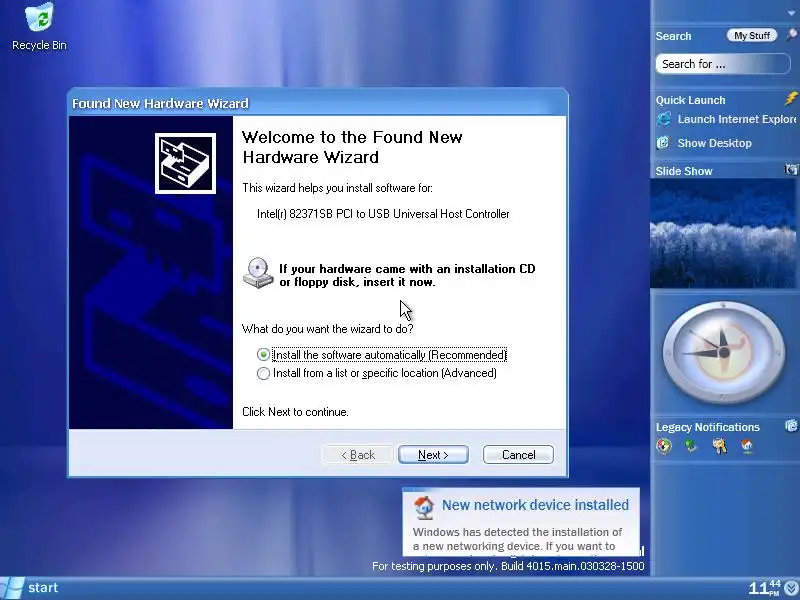The height and width of the screenshot is (600, 800).
Task: Open the Recycle Bin desktop icon
Action: pos(39,27)
